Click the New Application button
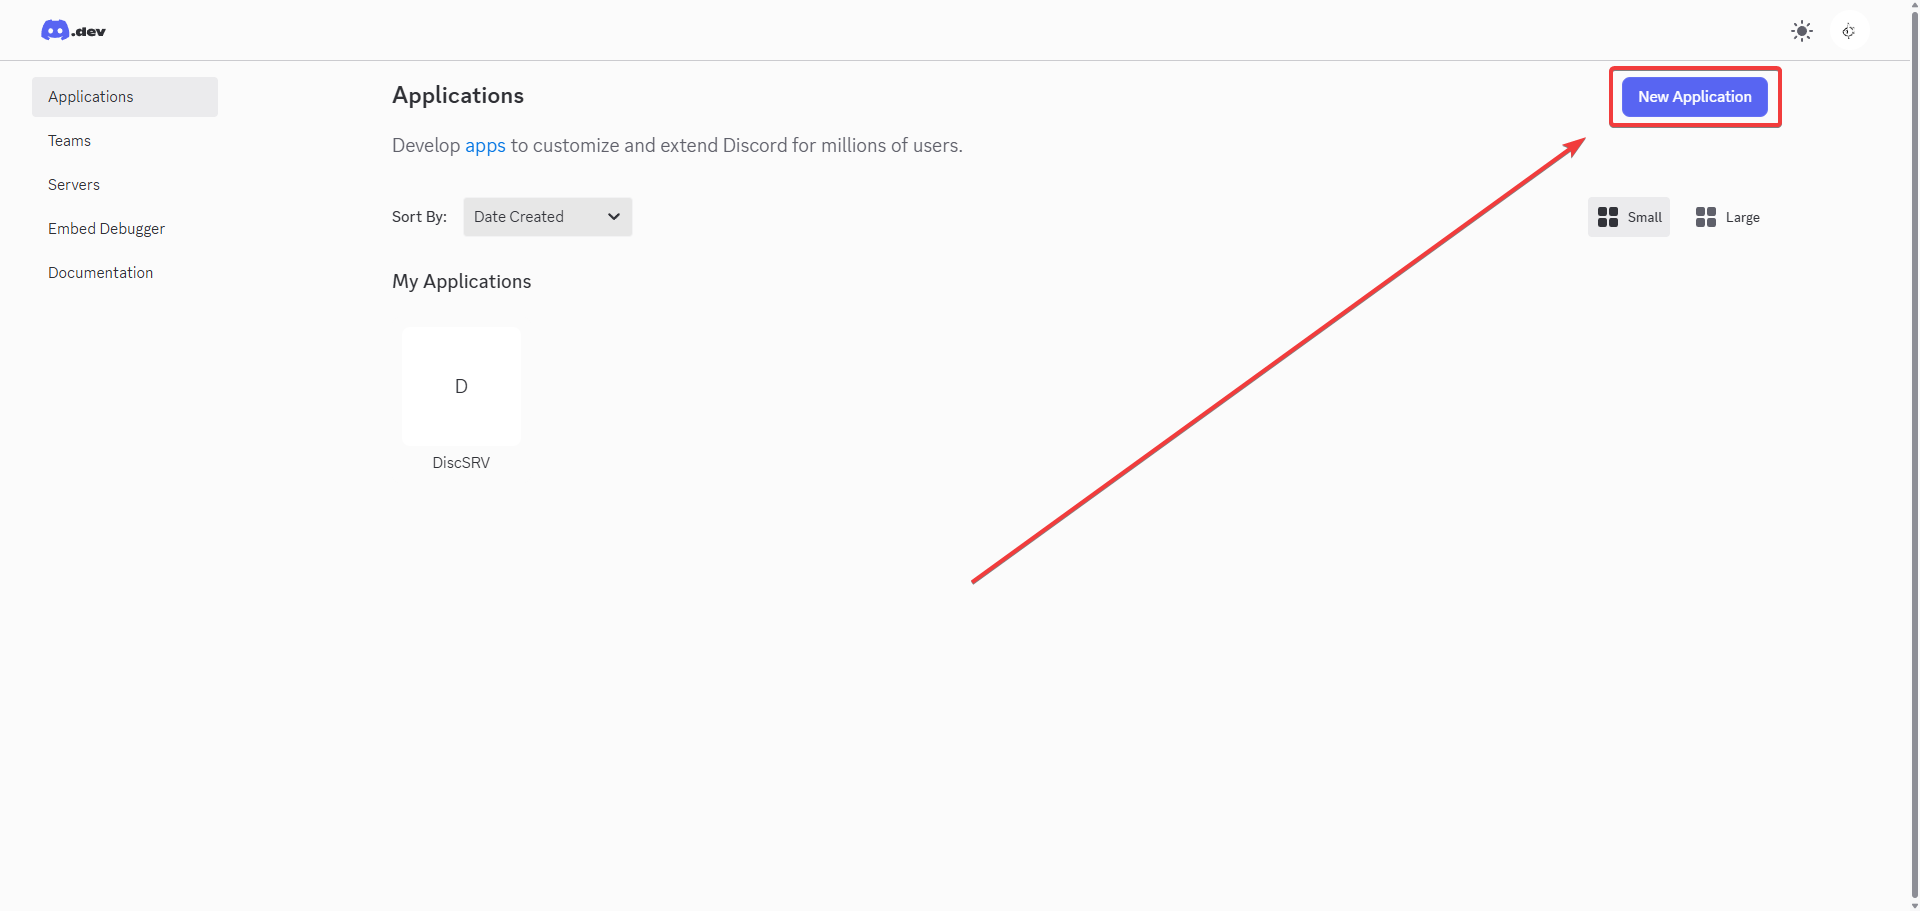This screenshot has height=911, width=1920. point(1695,97)
